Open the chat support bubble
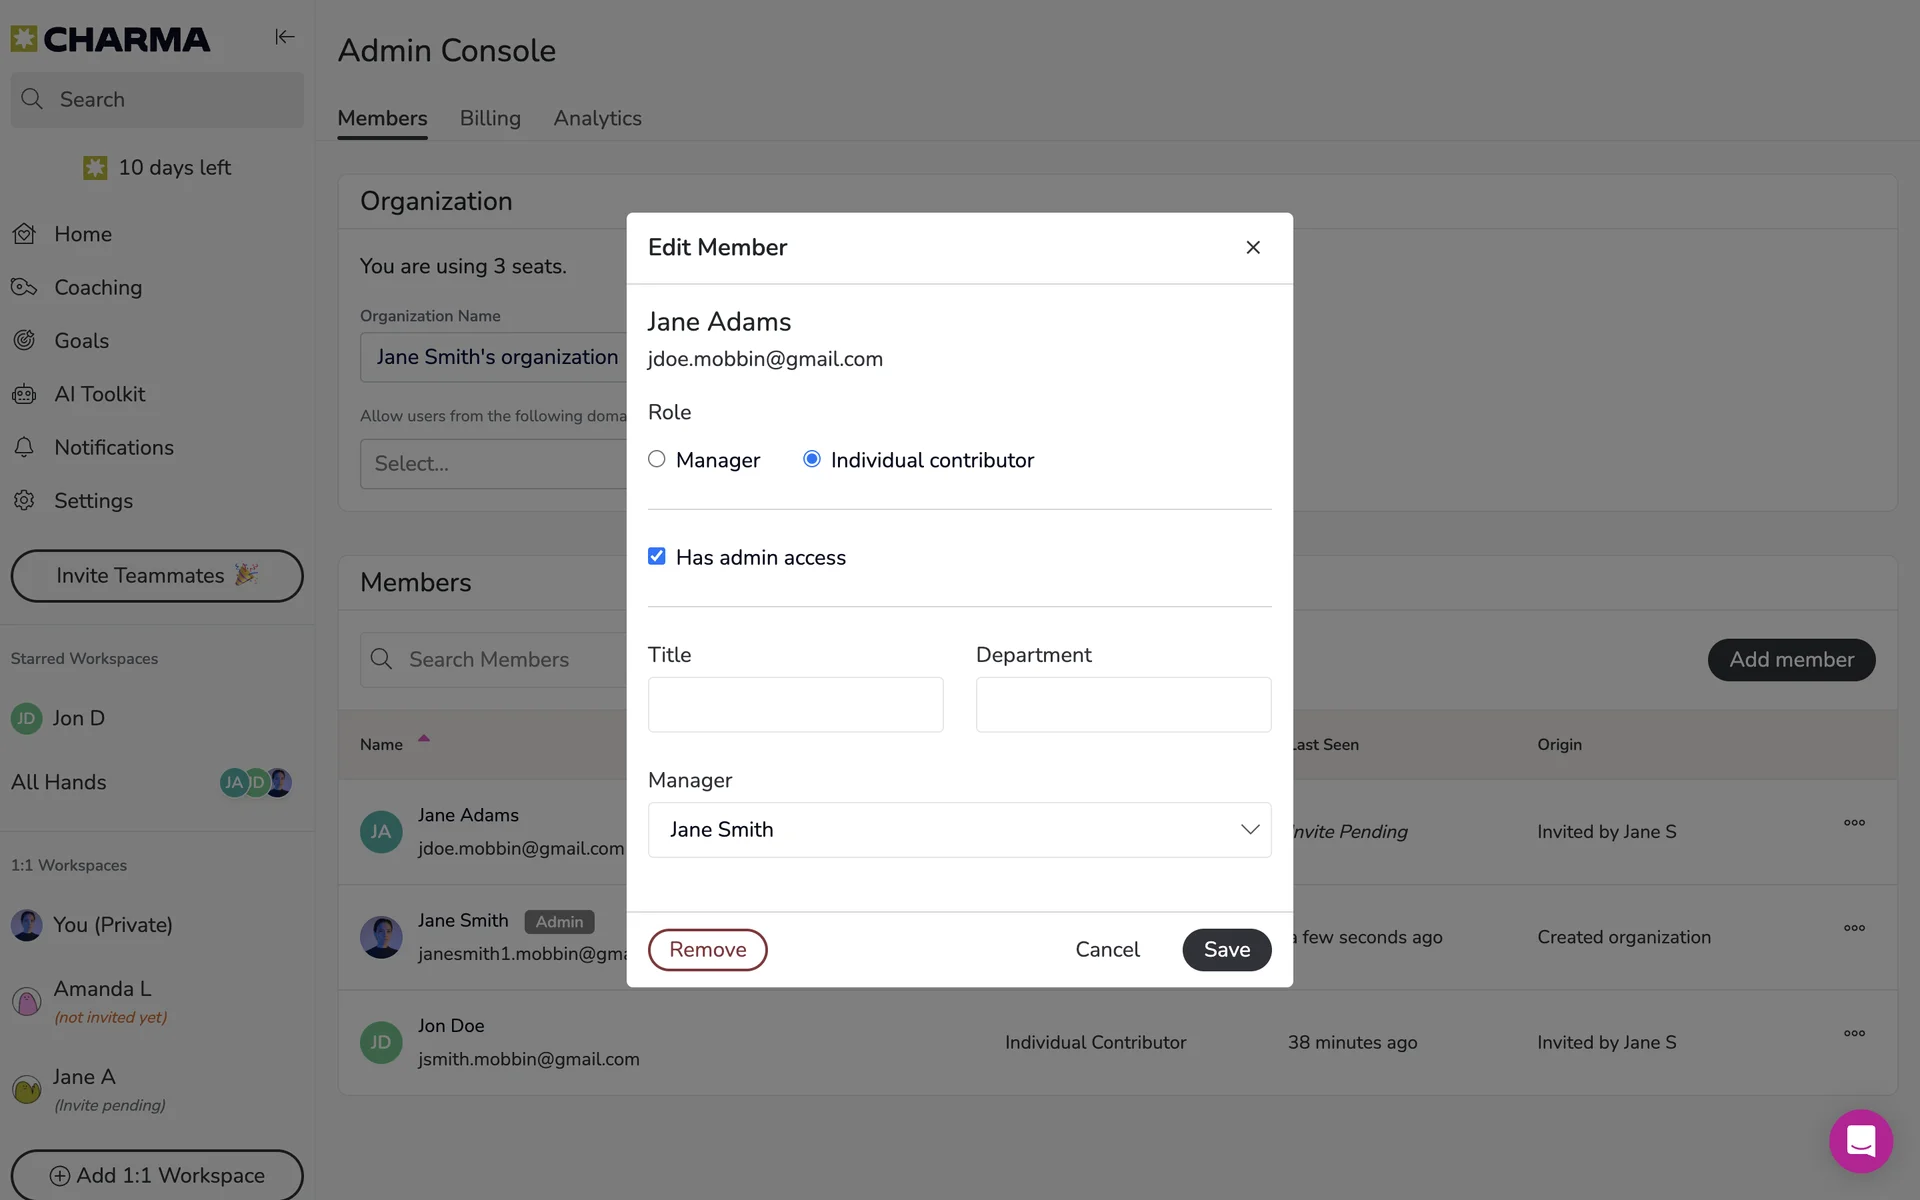 point(1860,1141)
